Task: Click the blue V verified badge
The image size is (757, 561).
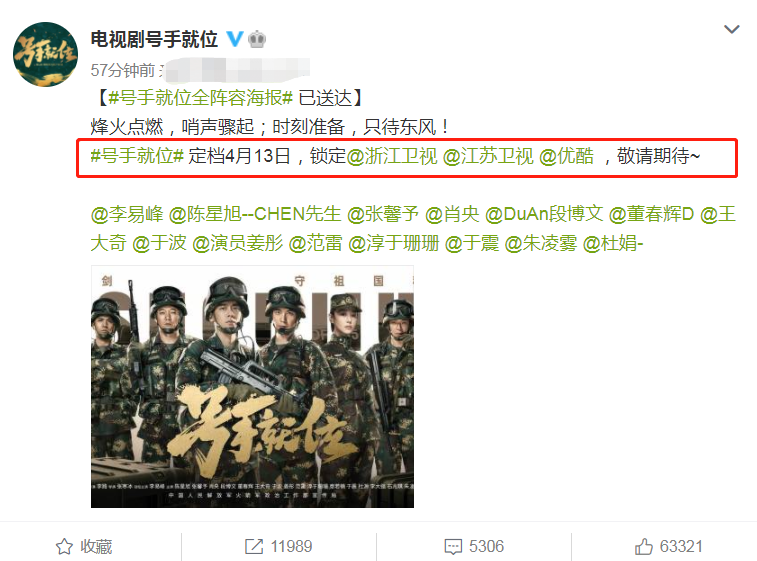Action: point(235,39)
